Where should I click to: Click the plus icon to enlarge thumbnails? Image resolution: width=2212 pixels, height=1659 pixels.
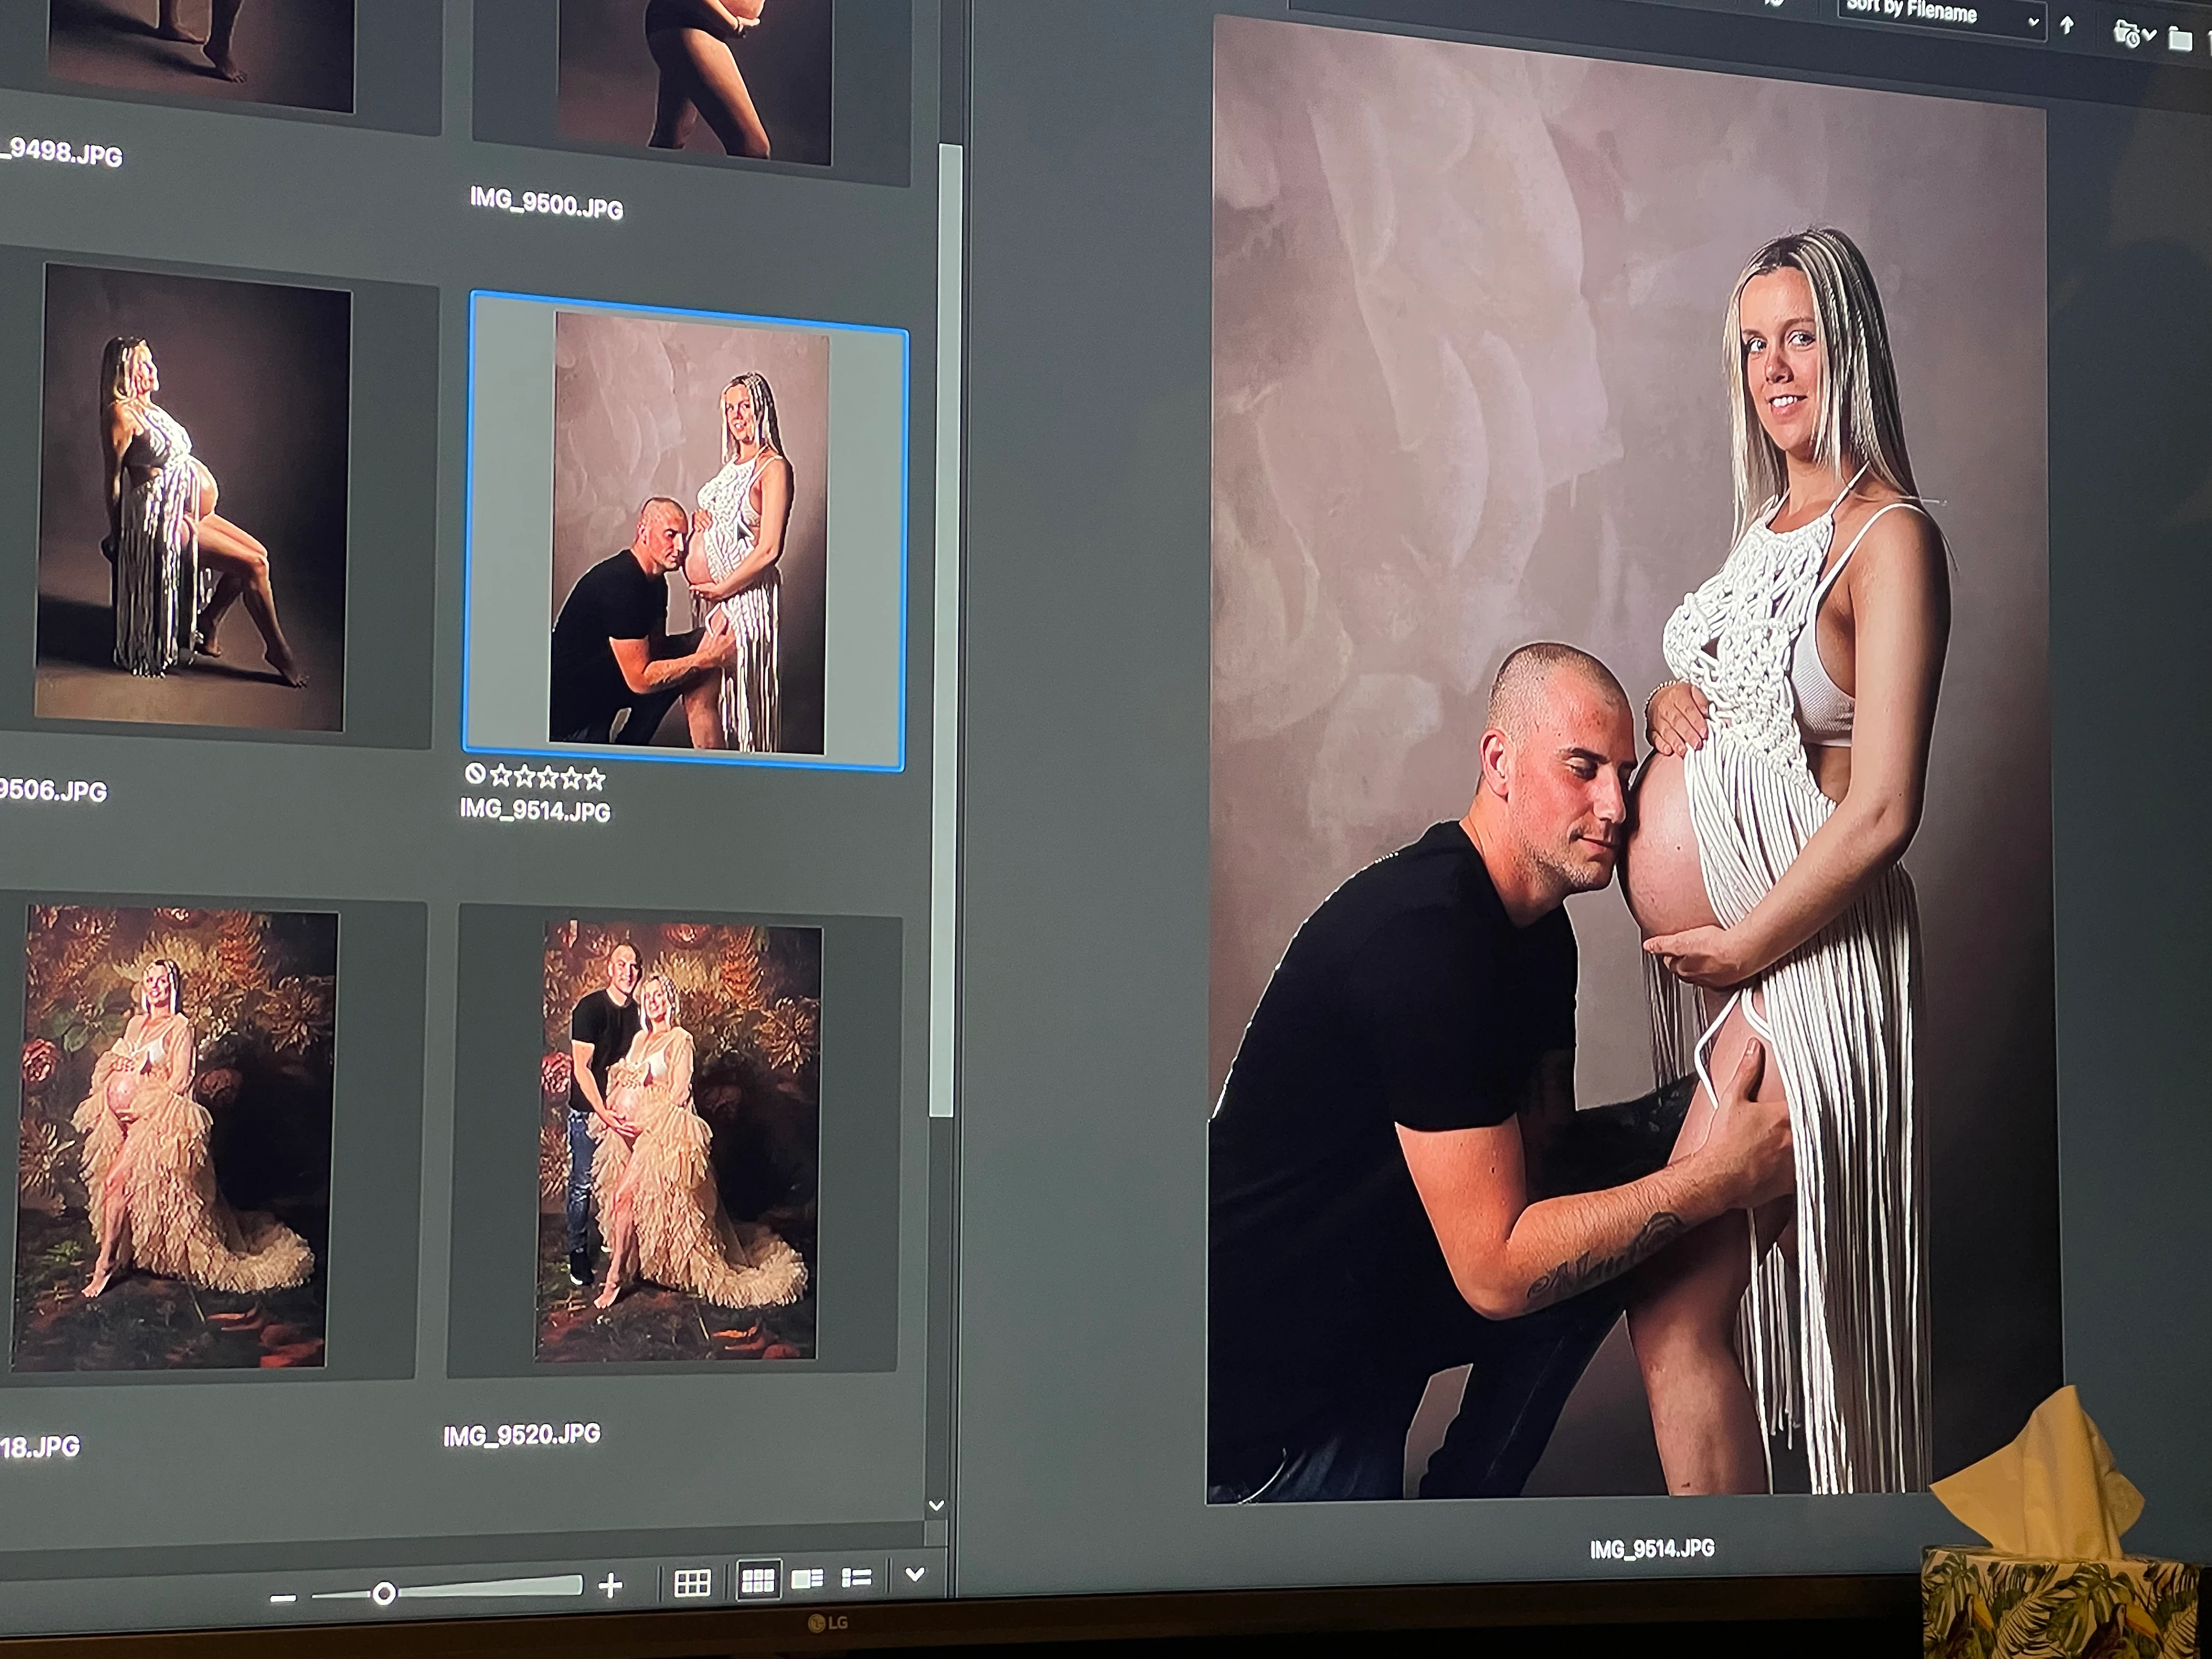pyautogui.click(x=610, y=1585)
